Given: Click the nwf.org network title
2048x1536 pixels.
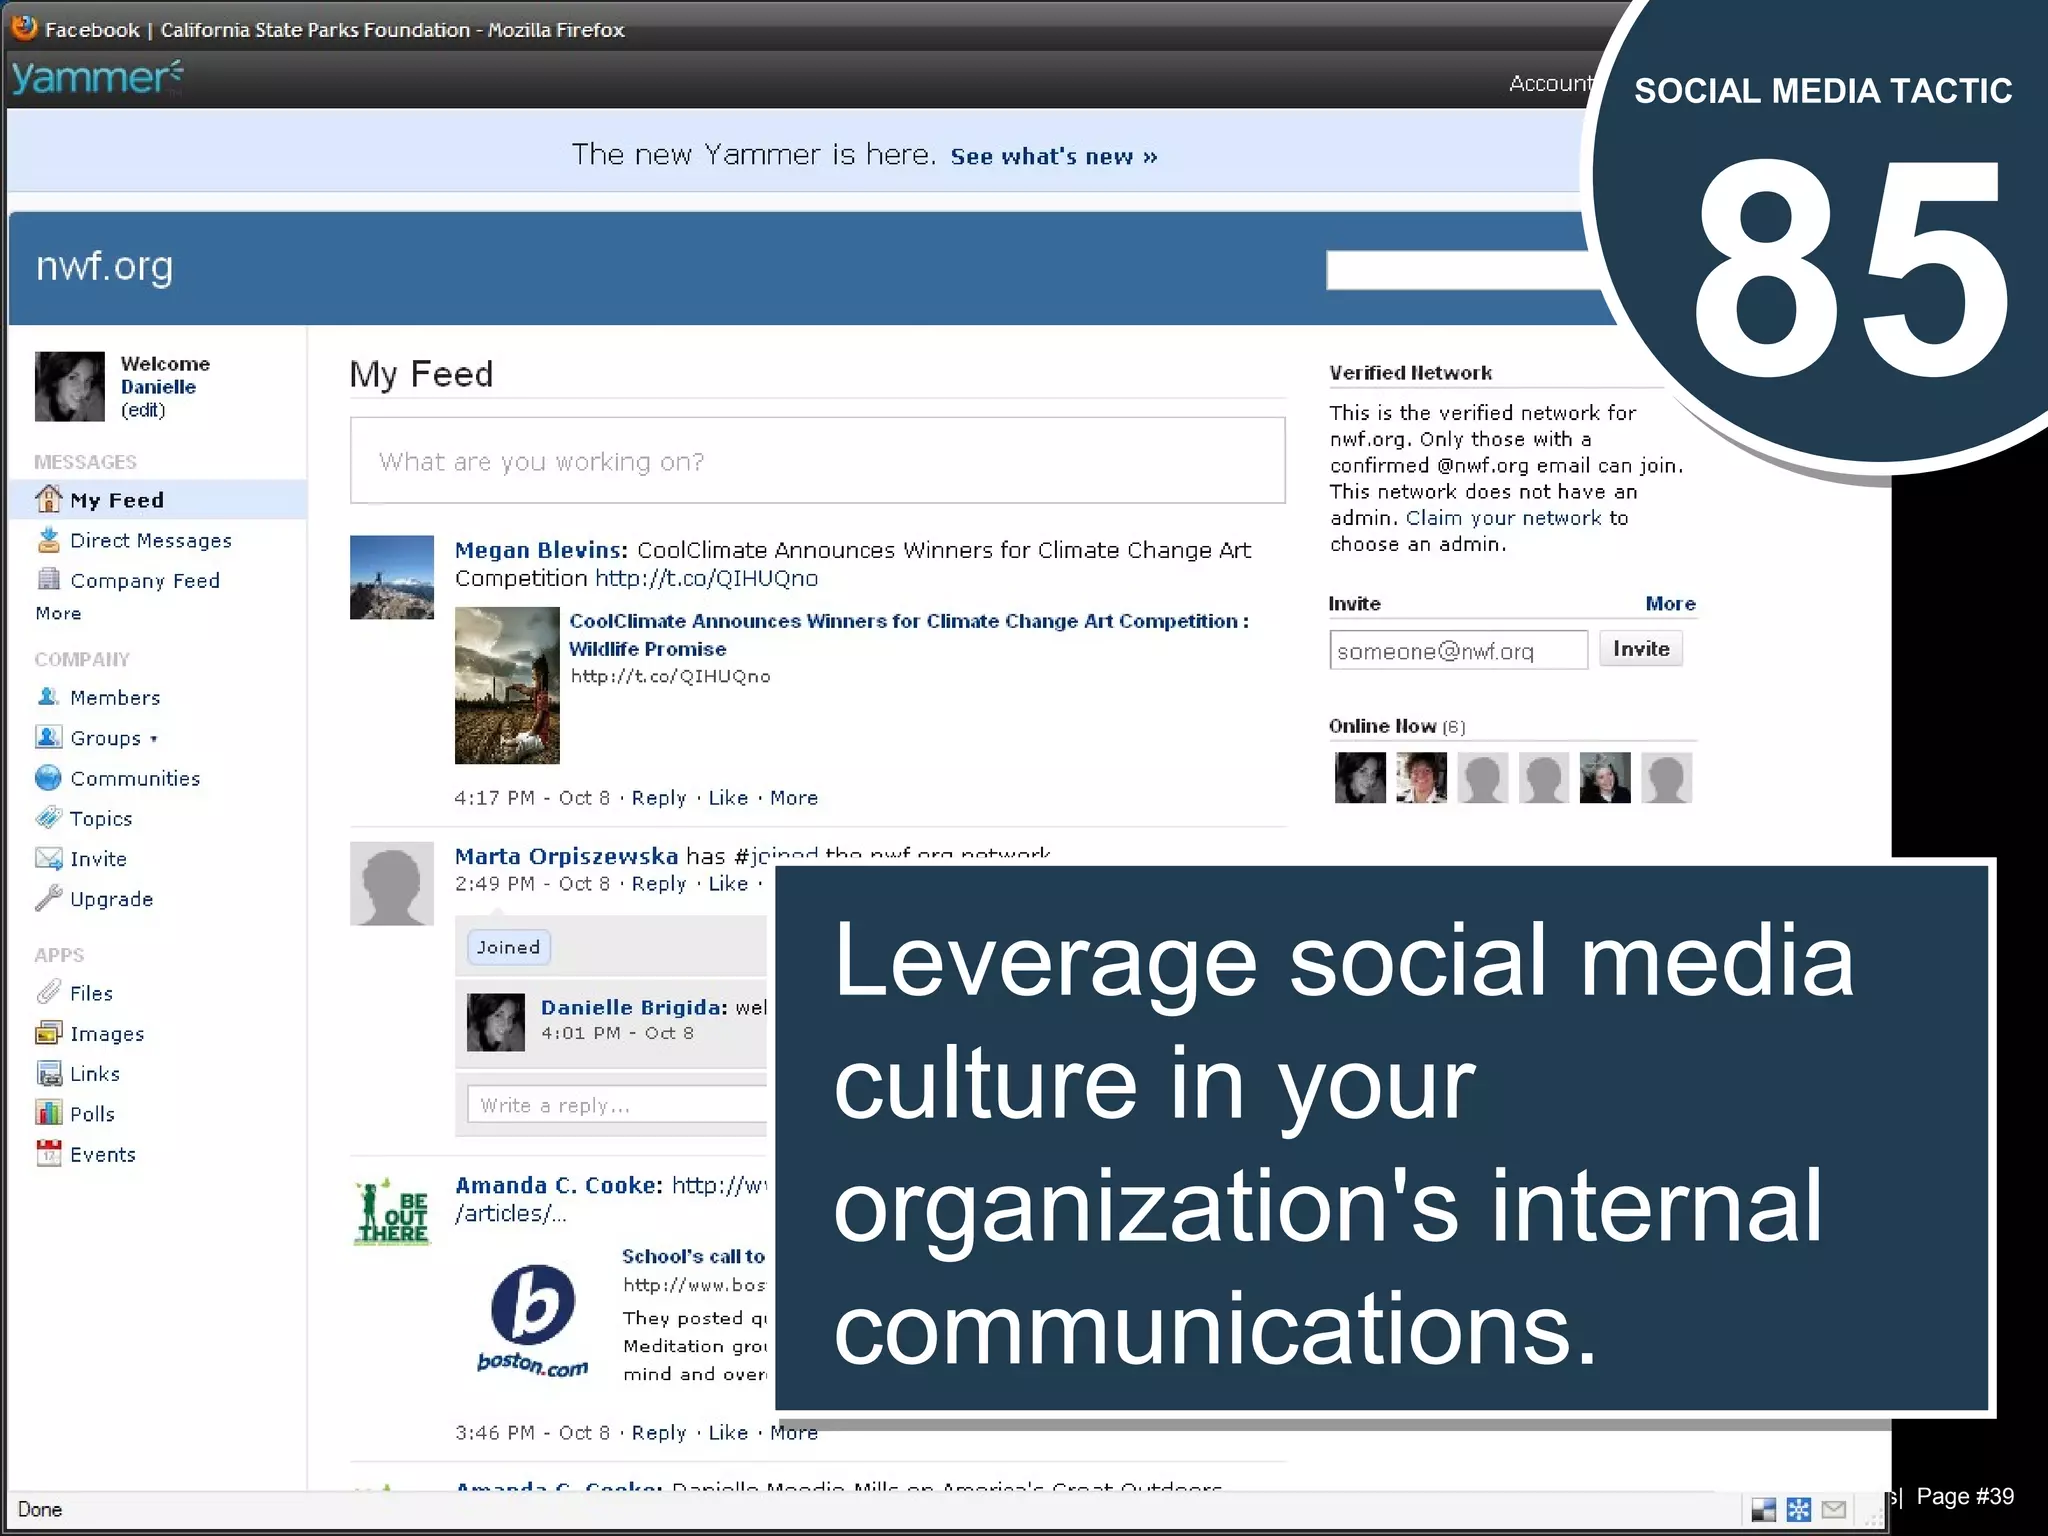Looking at the screenshot, I should 104,266.
